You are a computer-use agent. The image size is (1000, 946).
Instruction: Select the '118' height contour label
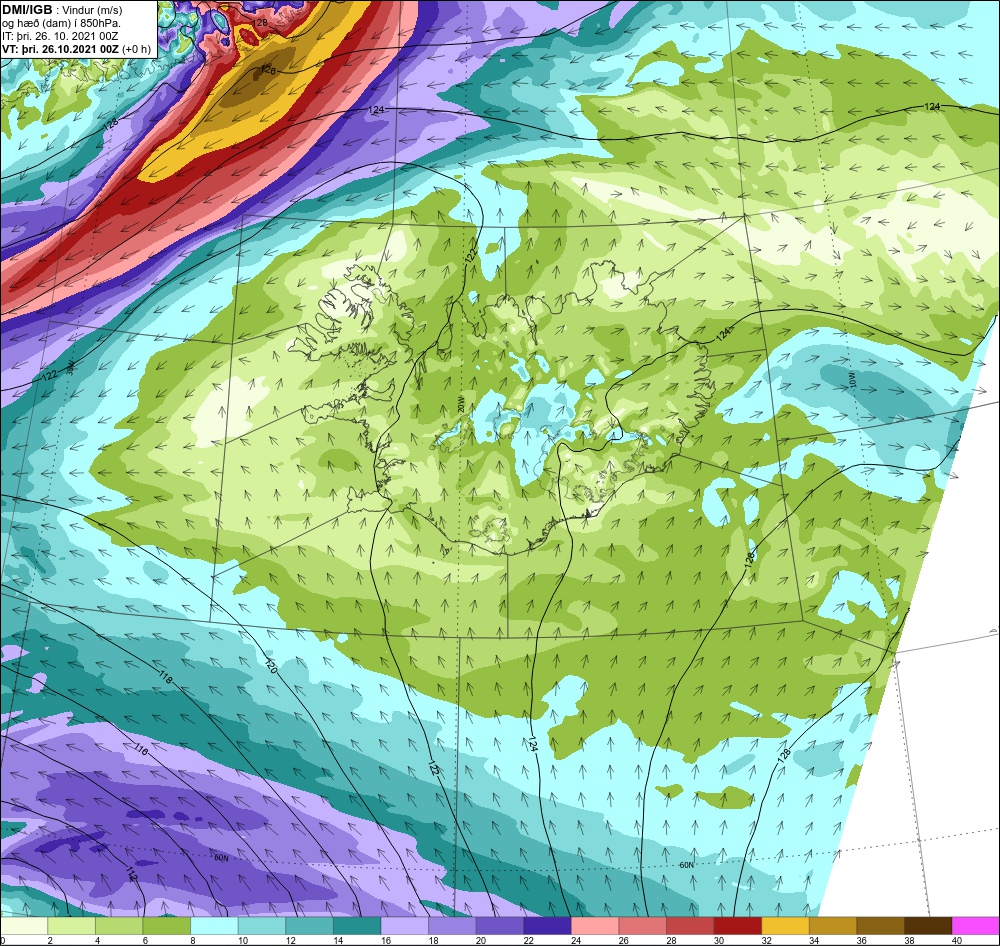165,677
